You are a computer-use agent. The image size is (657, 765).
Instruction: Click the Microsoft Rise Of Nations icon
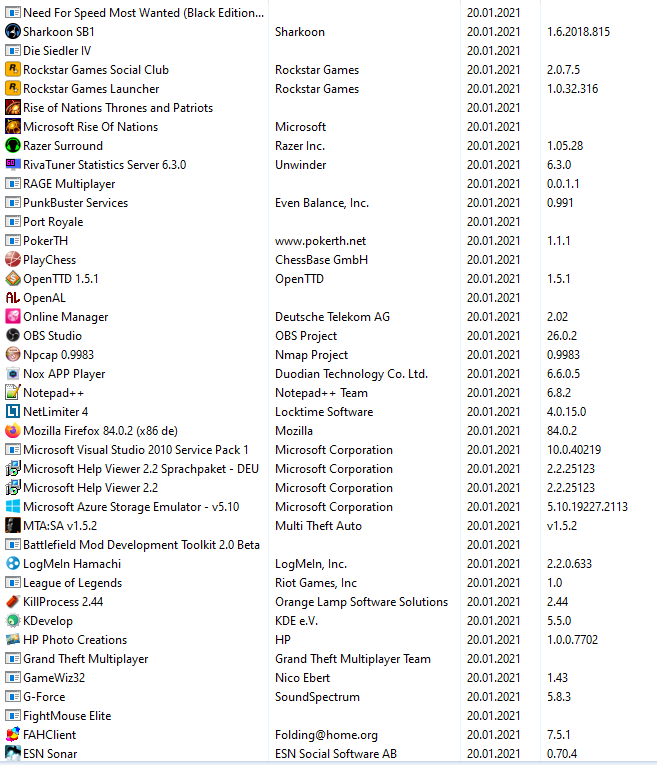point(13,127)
